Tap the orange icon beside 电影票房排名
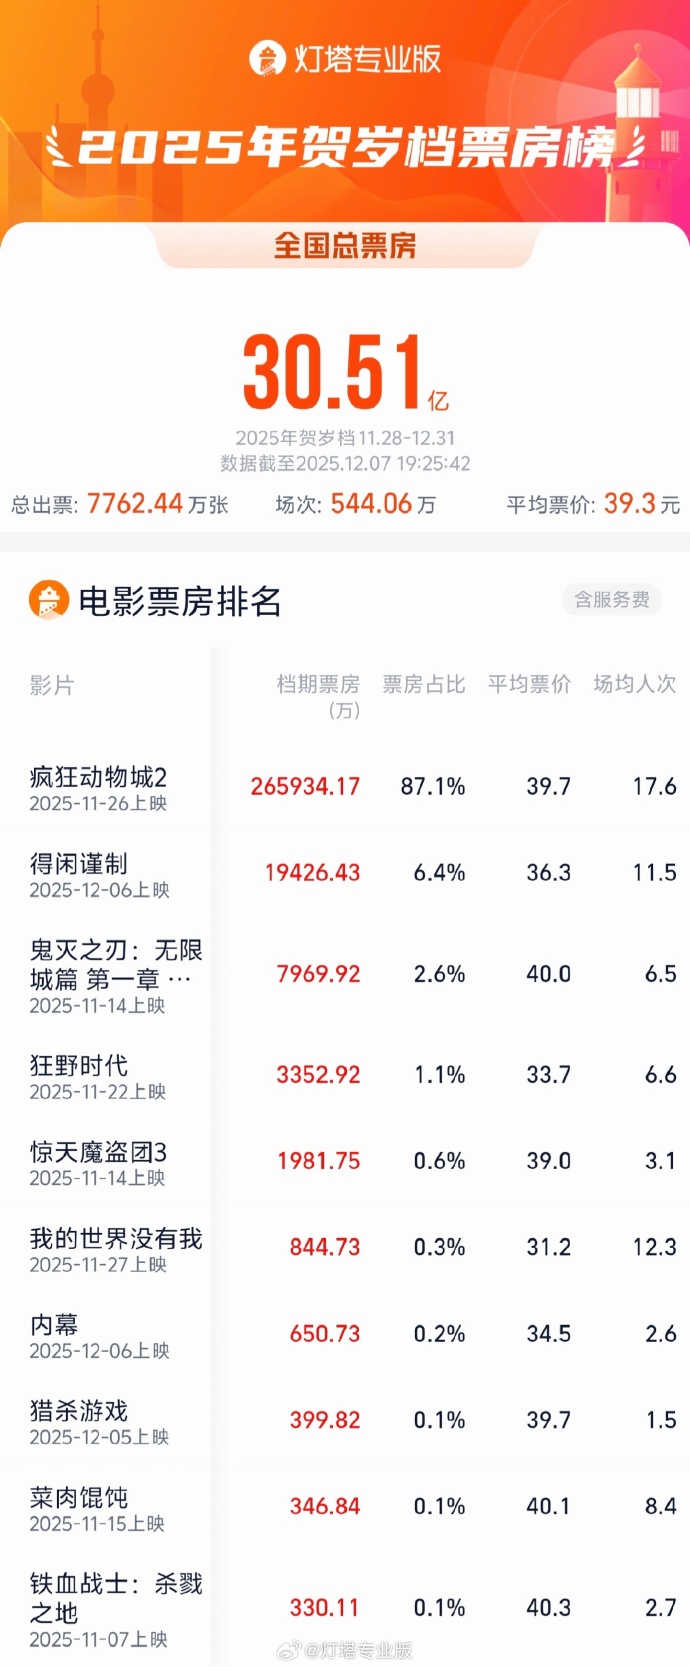 (49, 600)
